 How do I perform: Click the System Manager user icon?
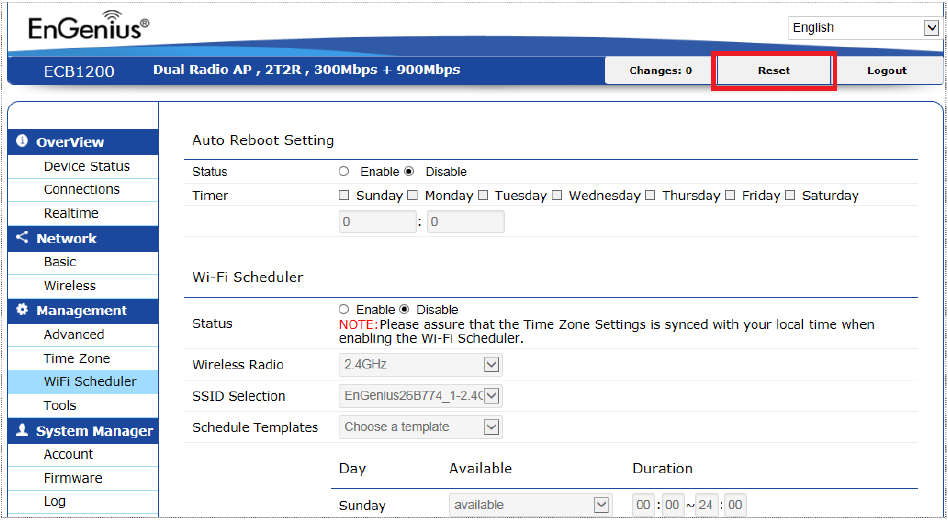[x=22, y=430]
